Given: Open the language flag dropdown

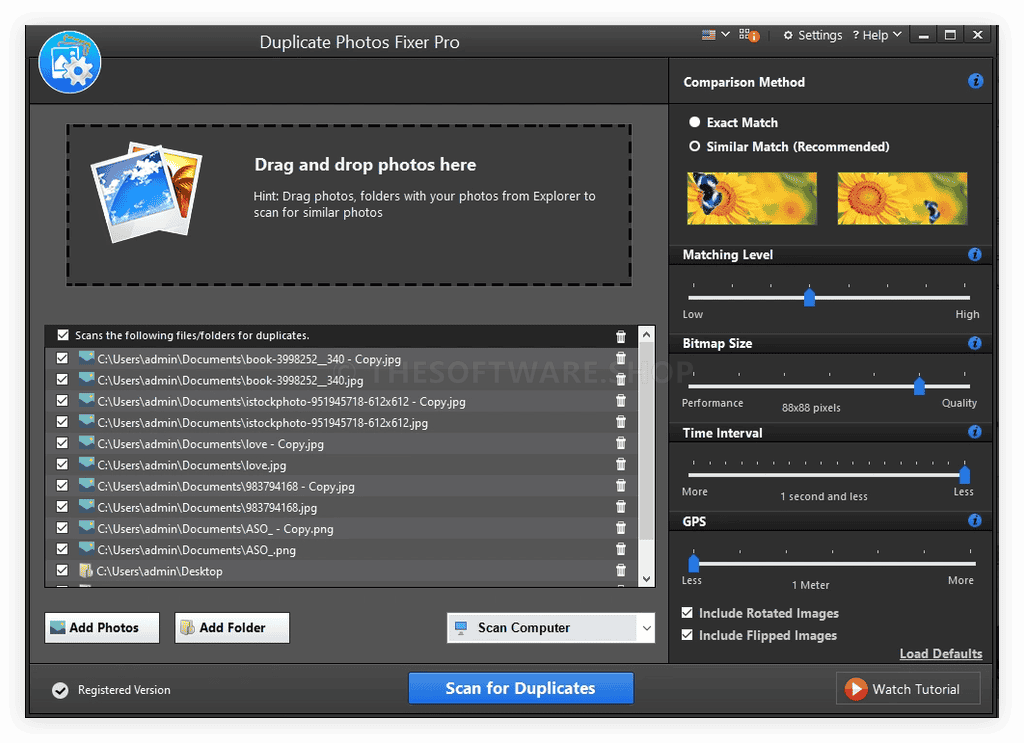Looking at the screenshot, I should pyautogui.click(x=716, y=35).
